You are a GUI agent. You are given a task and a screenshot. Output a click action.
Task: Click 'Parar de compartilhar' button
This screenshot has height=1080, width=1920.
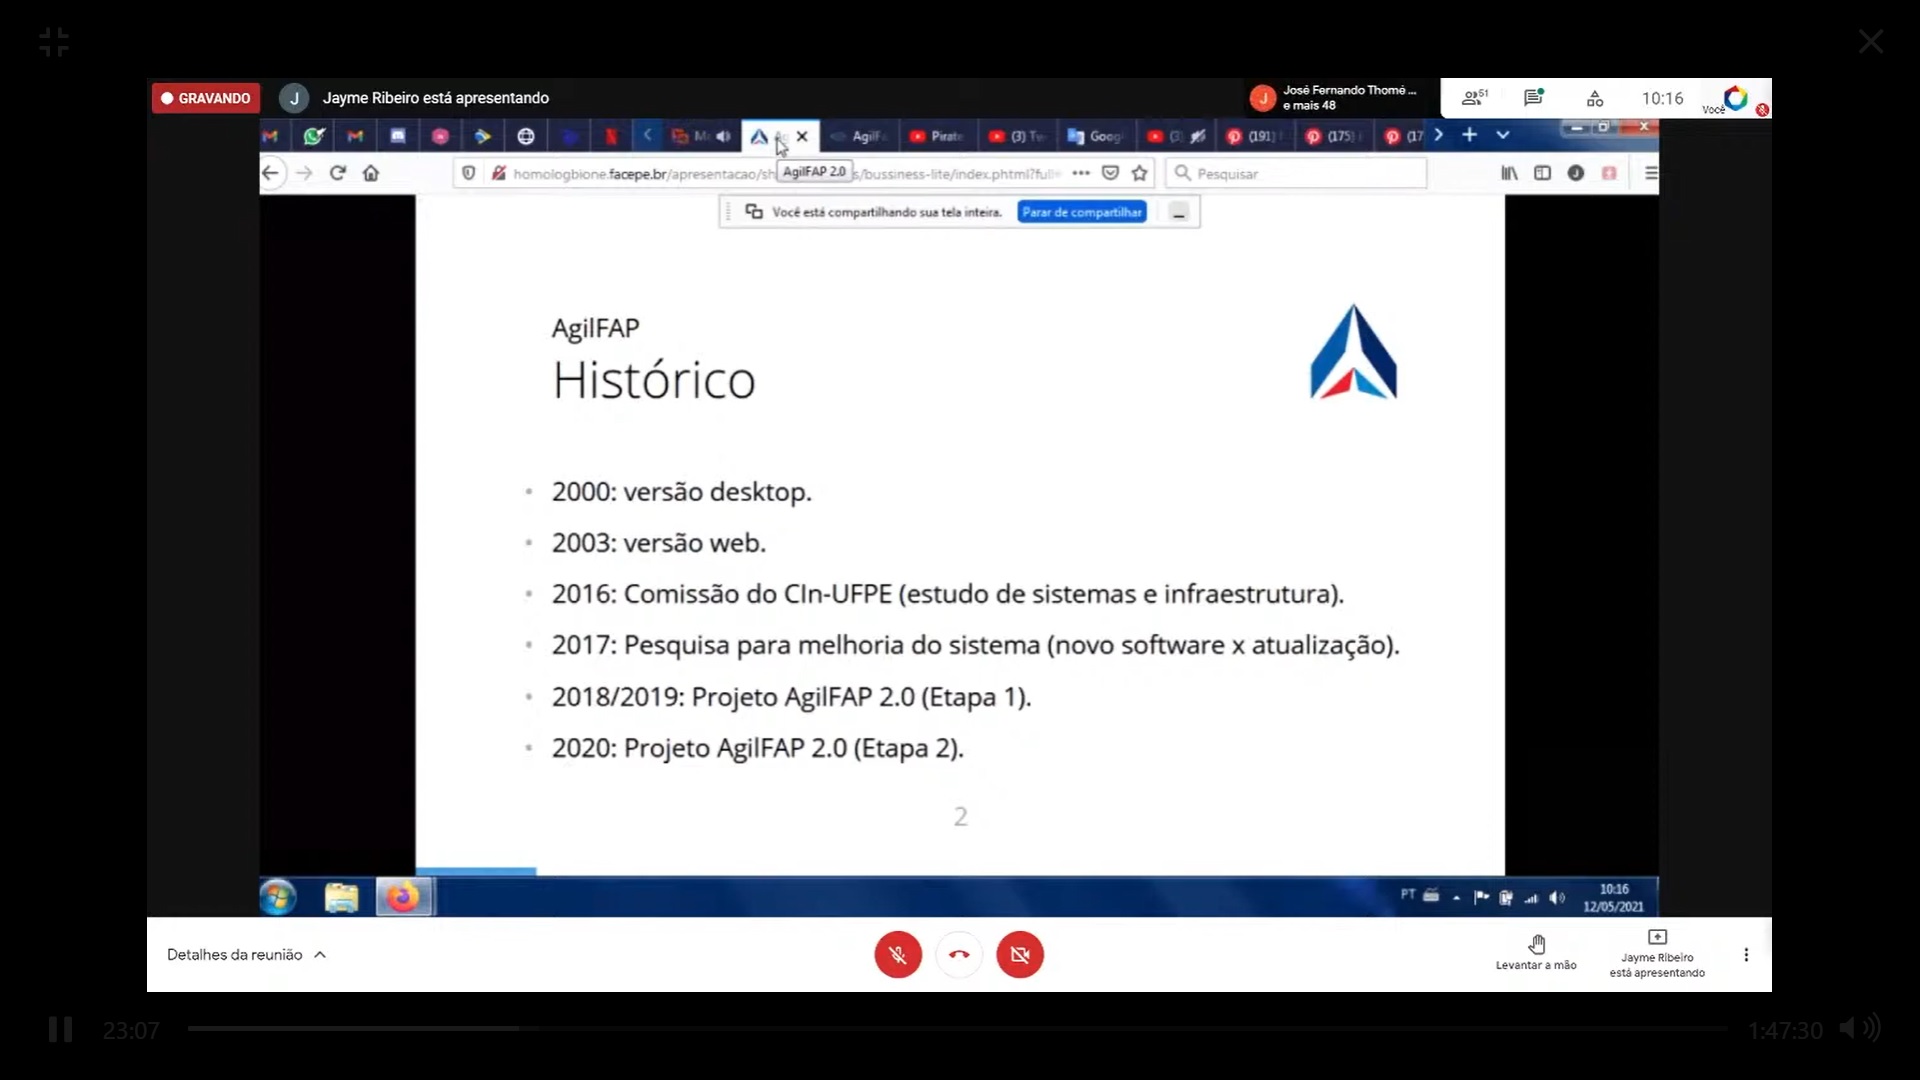pos(1082,212)
